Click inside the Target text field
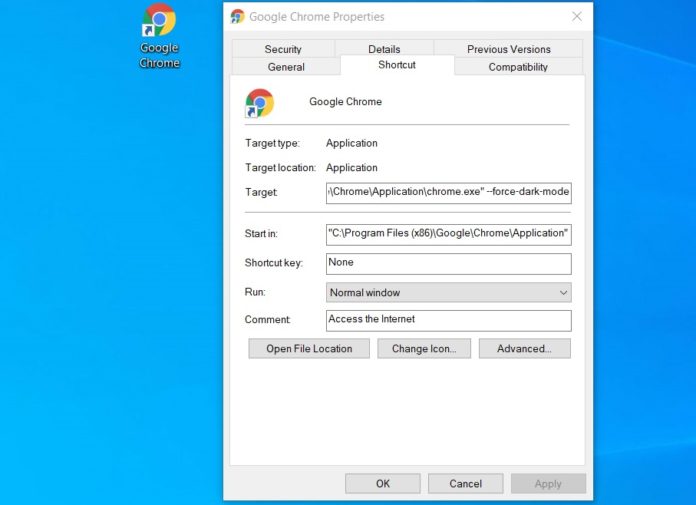Viewport: 696px width, 505px height. (x=448, y=193)
